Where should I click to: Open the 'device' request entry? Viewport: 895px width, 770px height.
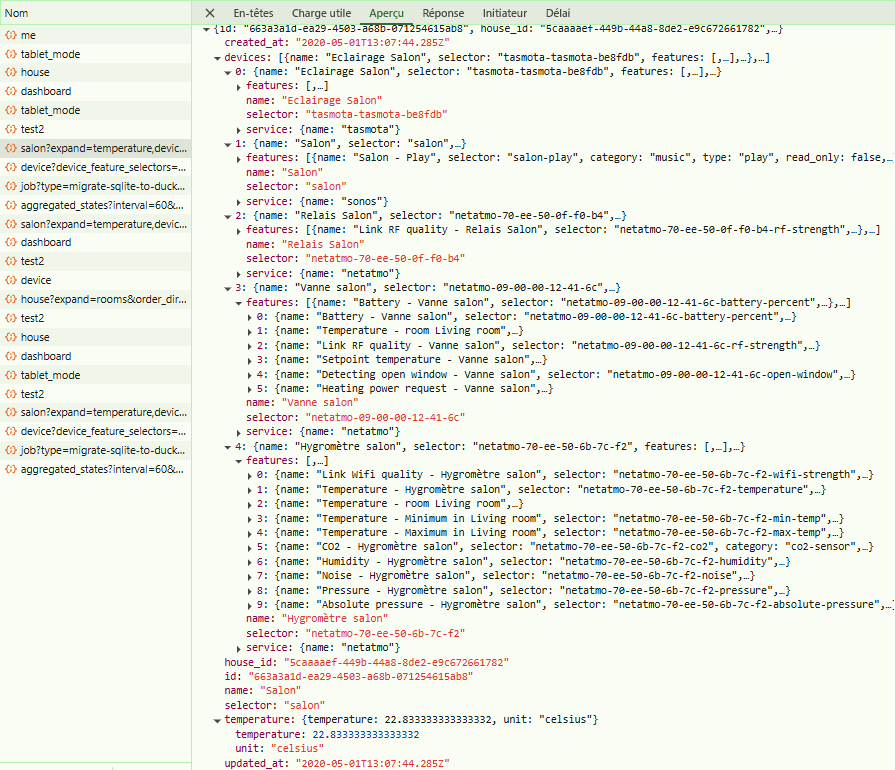(x=36, y=280)
